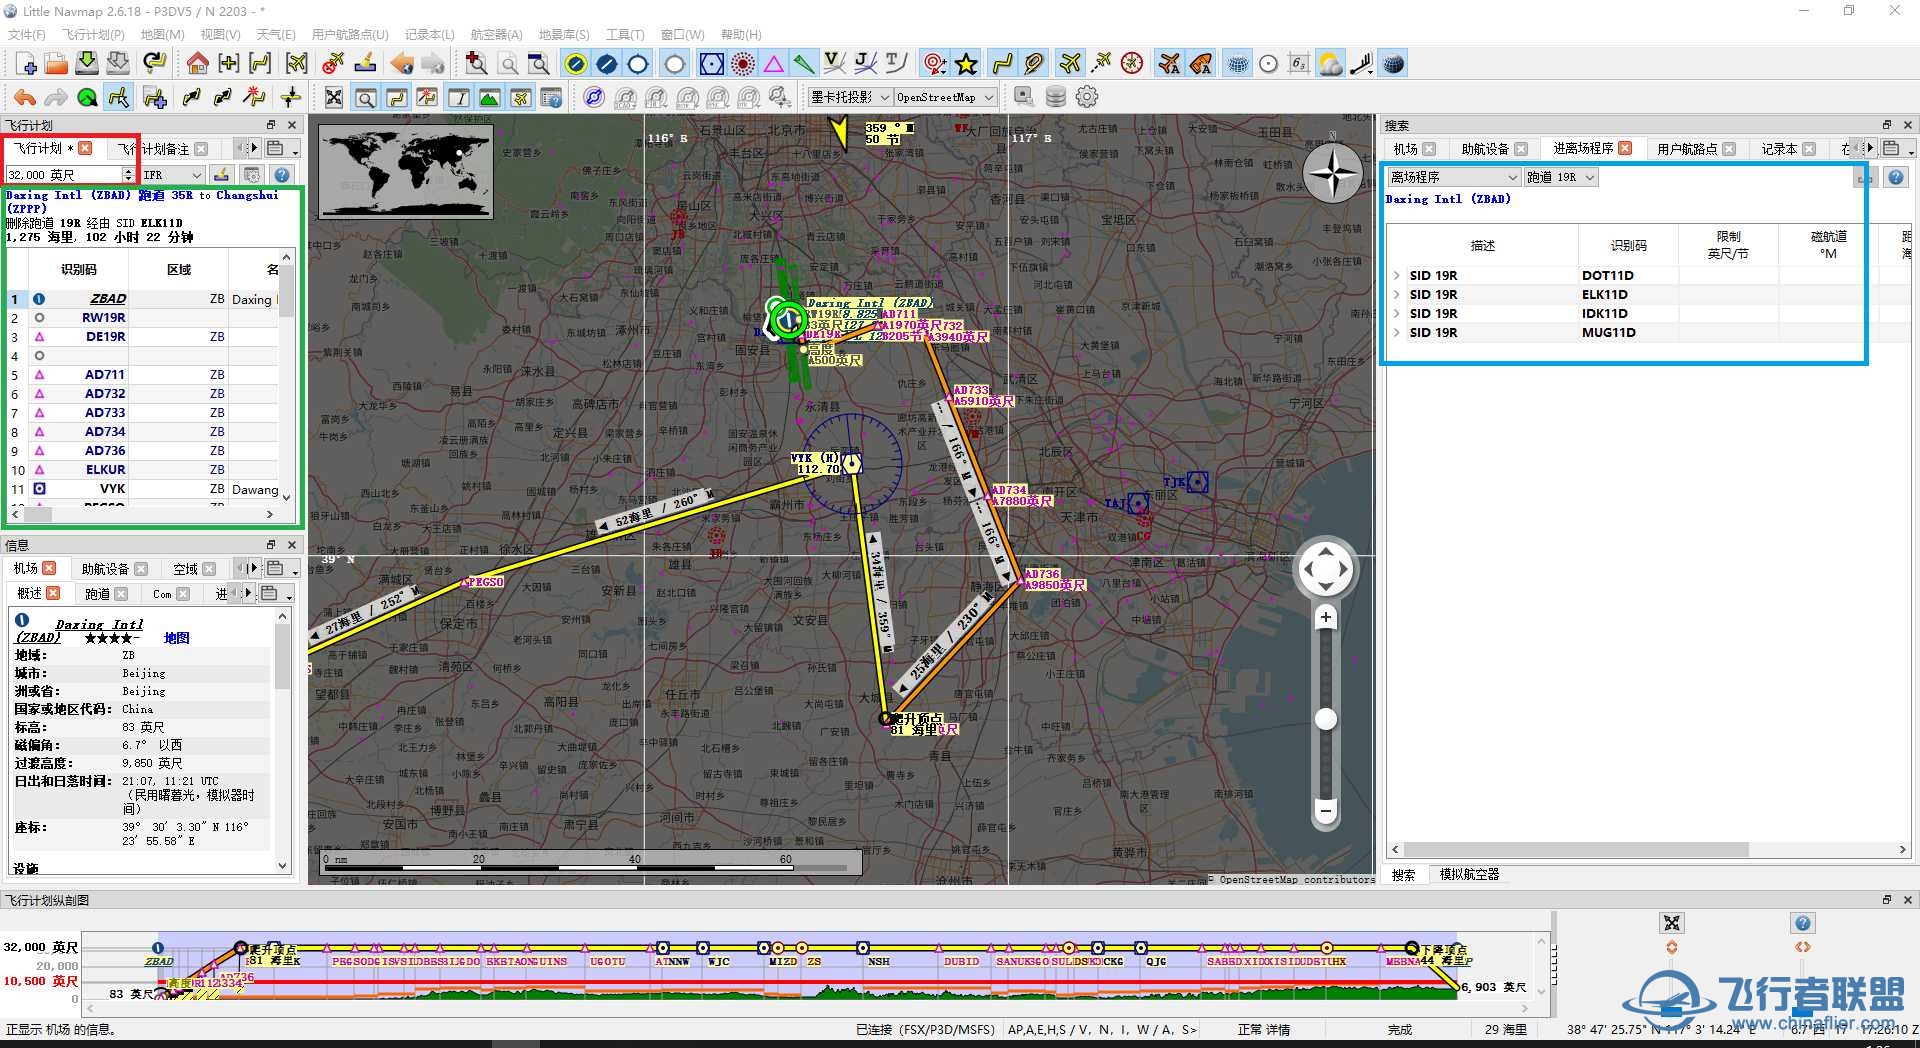This screenshot has height=1048, width=1920.
Task: Expand the DOT11D SID row
Action: [1397, 275]
